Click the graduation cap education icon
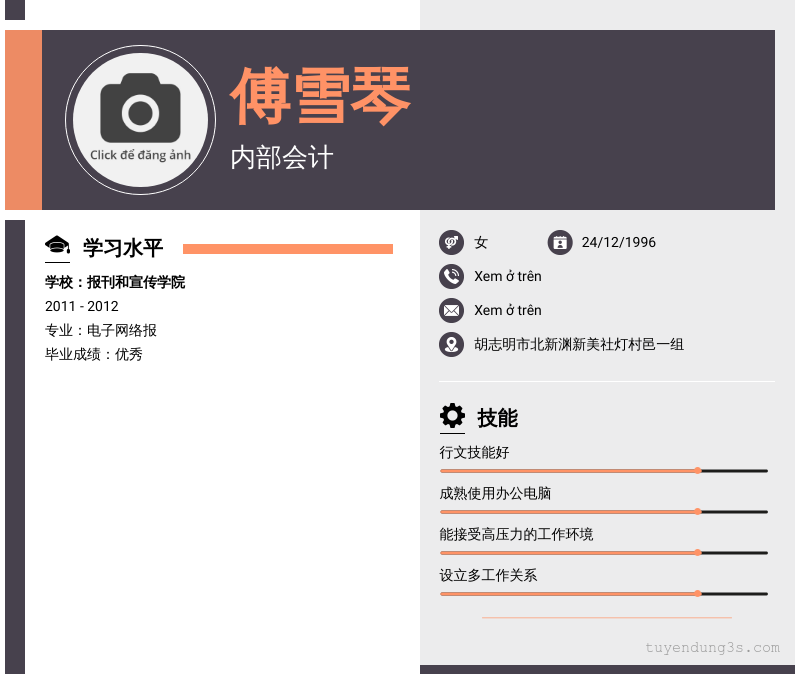800x674 pixels. click(x=58, y=246)
